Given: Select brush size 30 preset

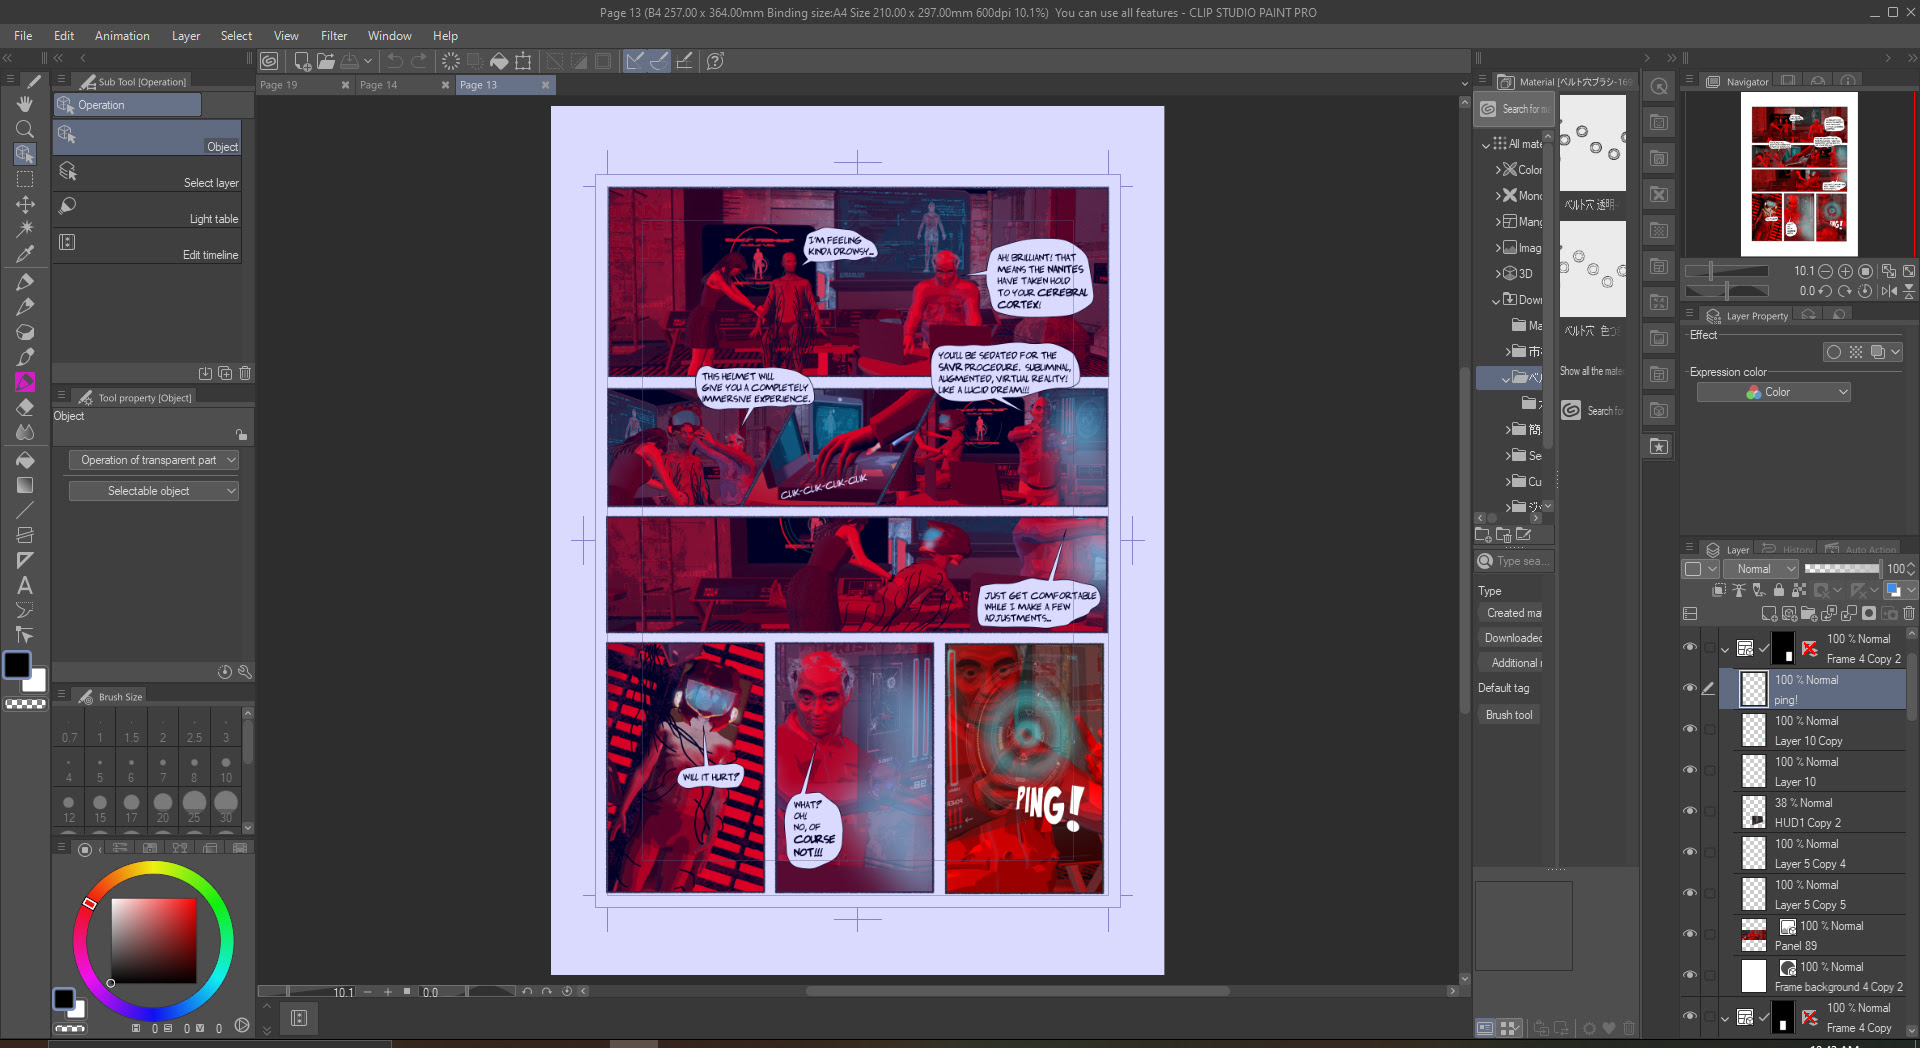Looking at the screenshot, I should click(226, 807).
